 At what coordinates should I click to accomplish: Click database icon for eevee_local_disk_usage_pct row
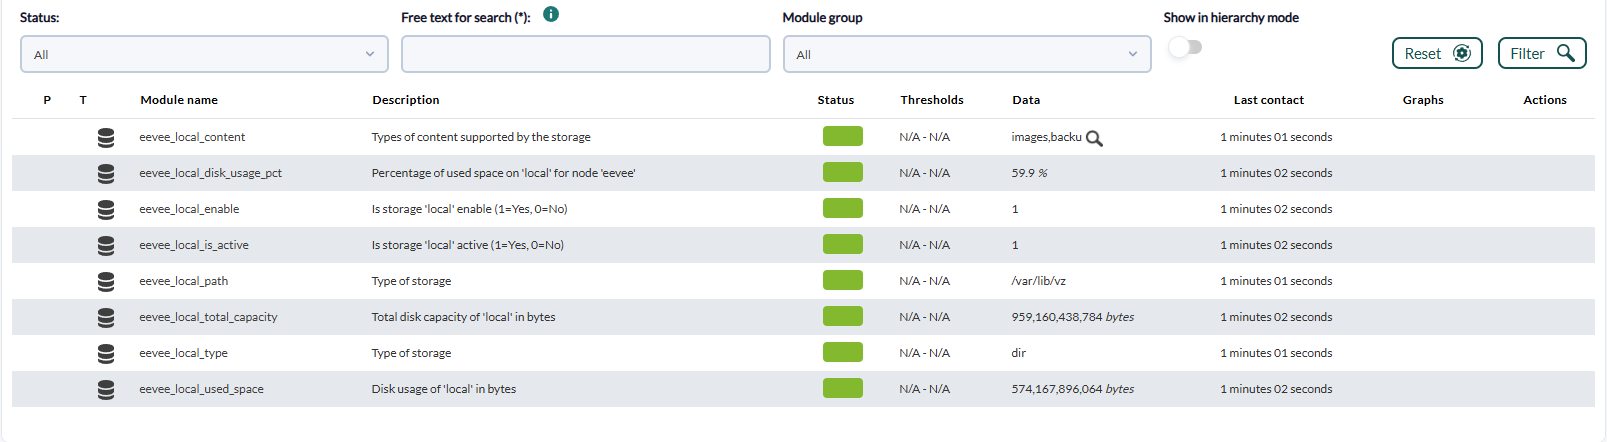coord(106,174)
